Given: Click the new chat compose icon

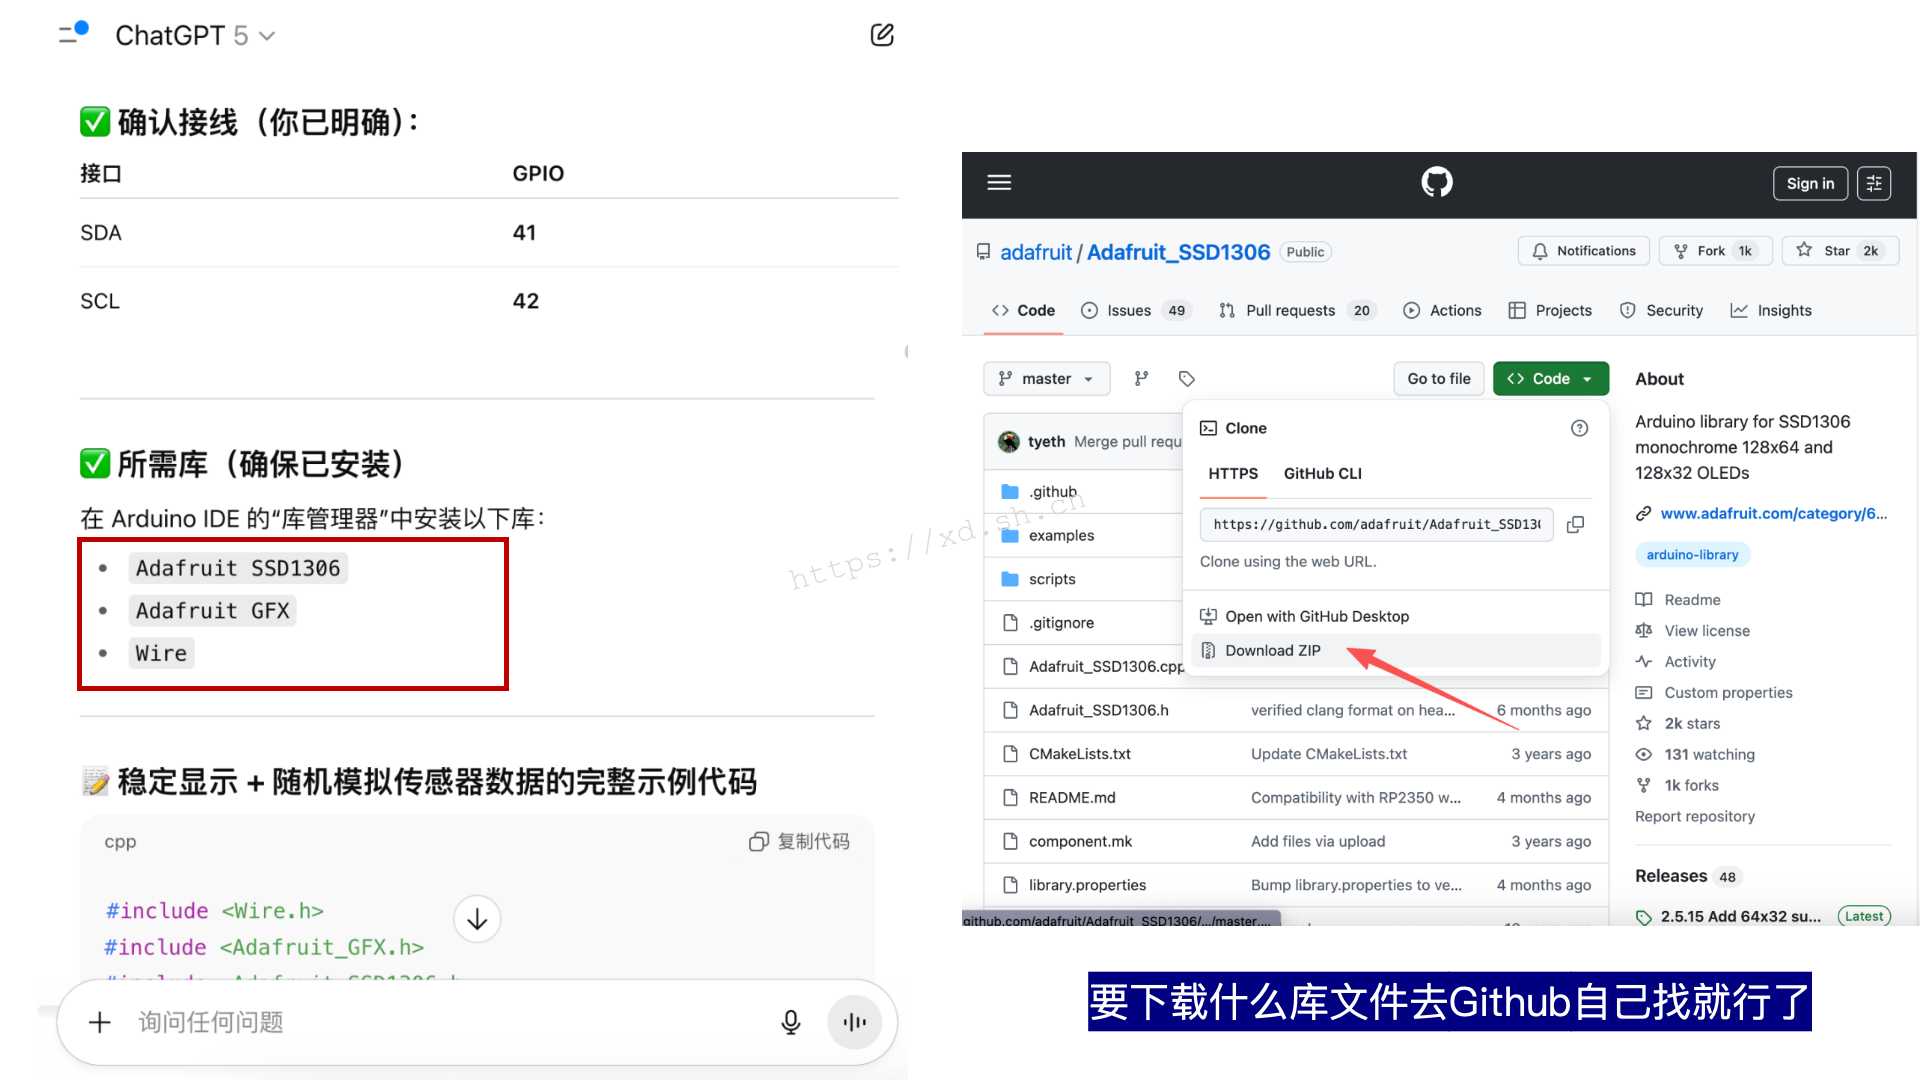Looking at the screenshot, I should pos(881,35).
